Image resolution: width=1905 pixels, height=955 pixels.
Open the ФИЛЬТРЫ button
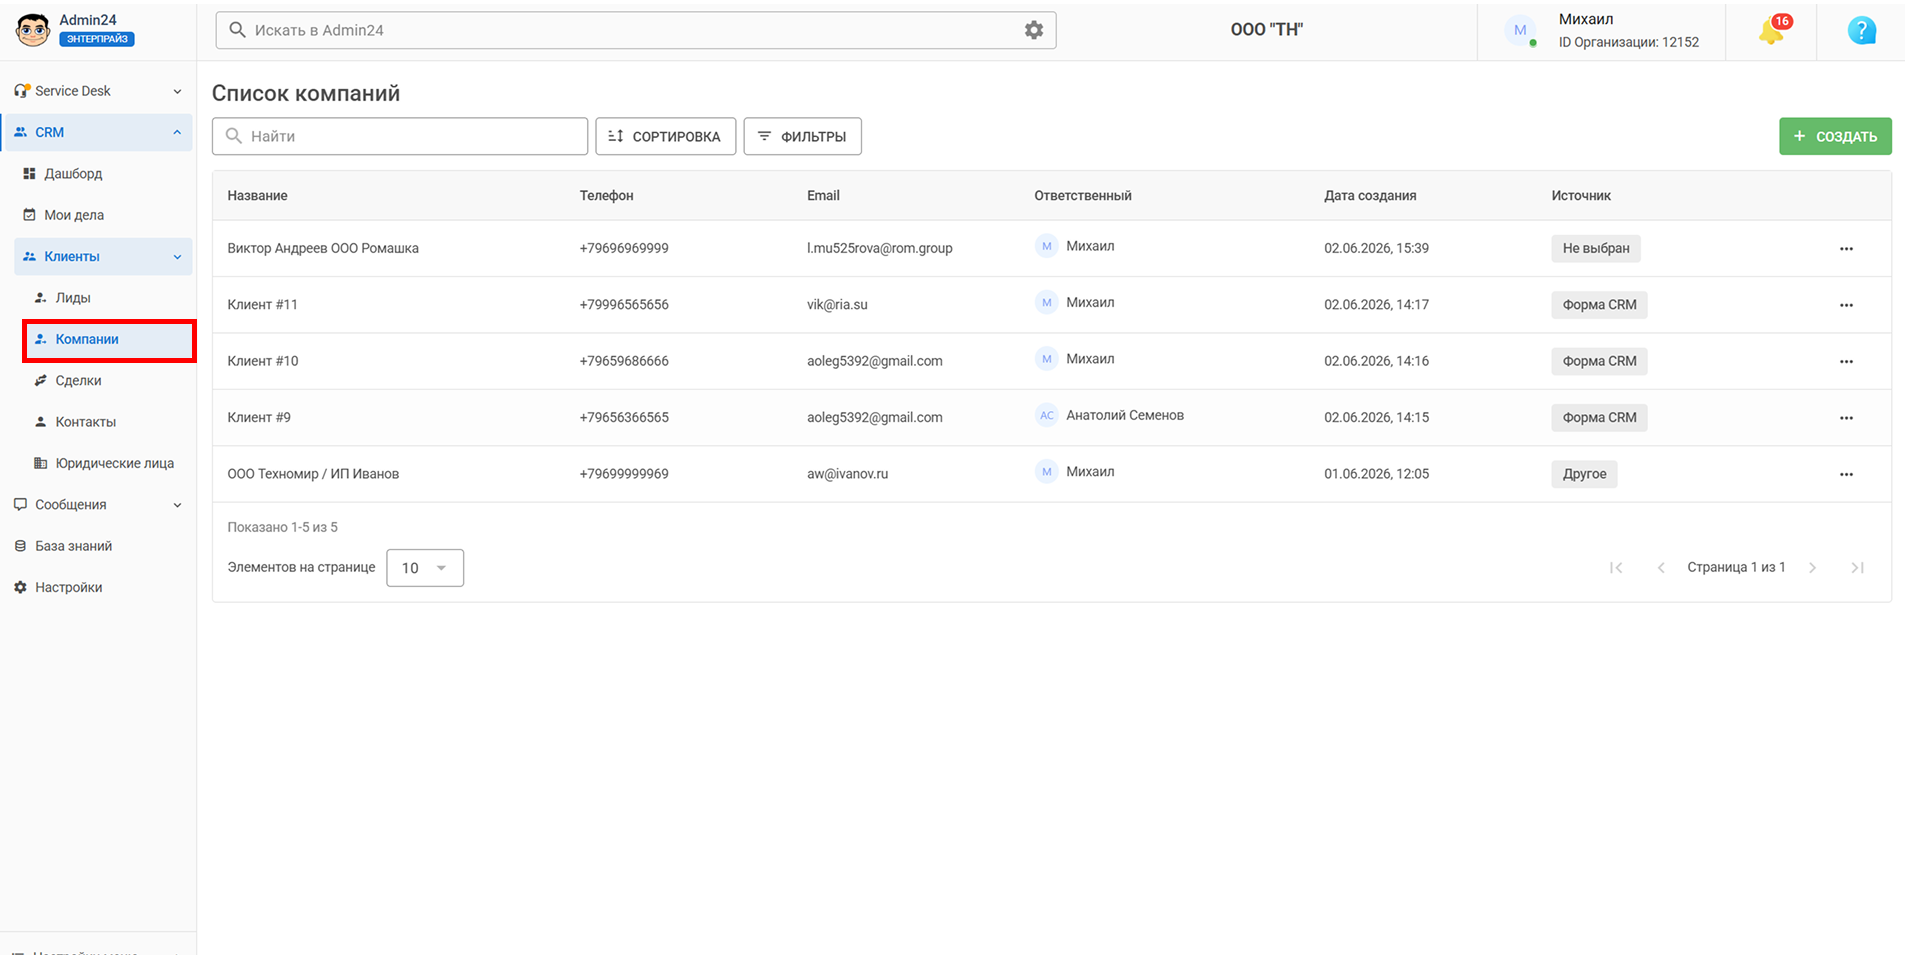(x=803, y=136)
